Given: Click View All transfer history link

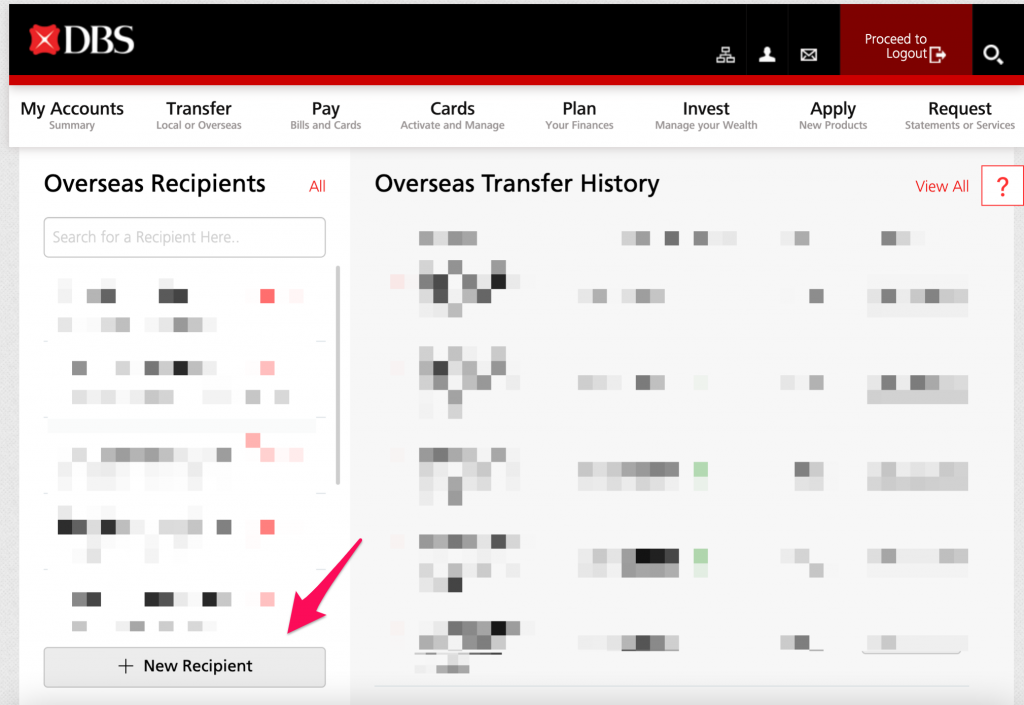Looking at the screenshot, I should click(942, 187).
